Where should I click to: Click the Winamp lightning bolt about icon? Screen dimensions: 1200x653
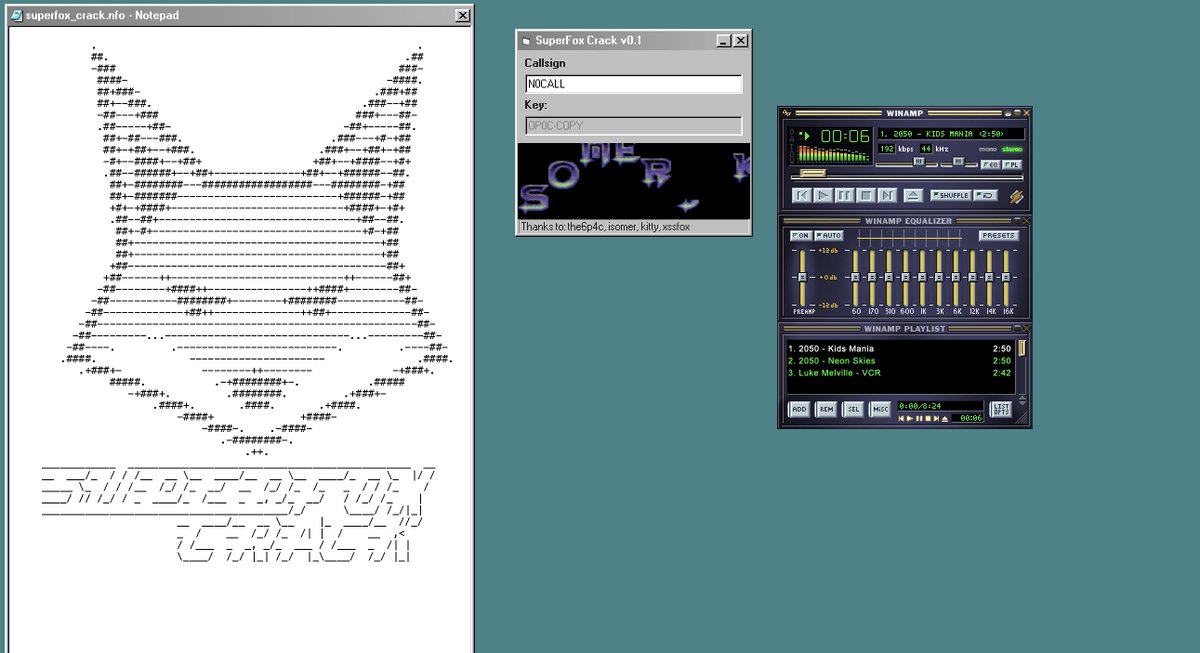pyautogui.click(x=1016, y=197)
